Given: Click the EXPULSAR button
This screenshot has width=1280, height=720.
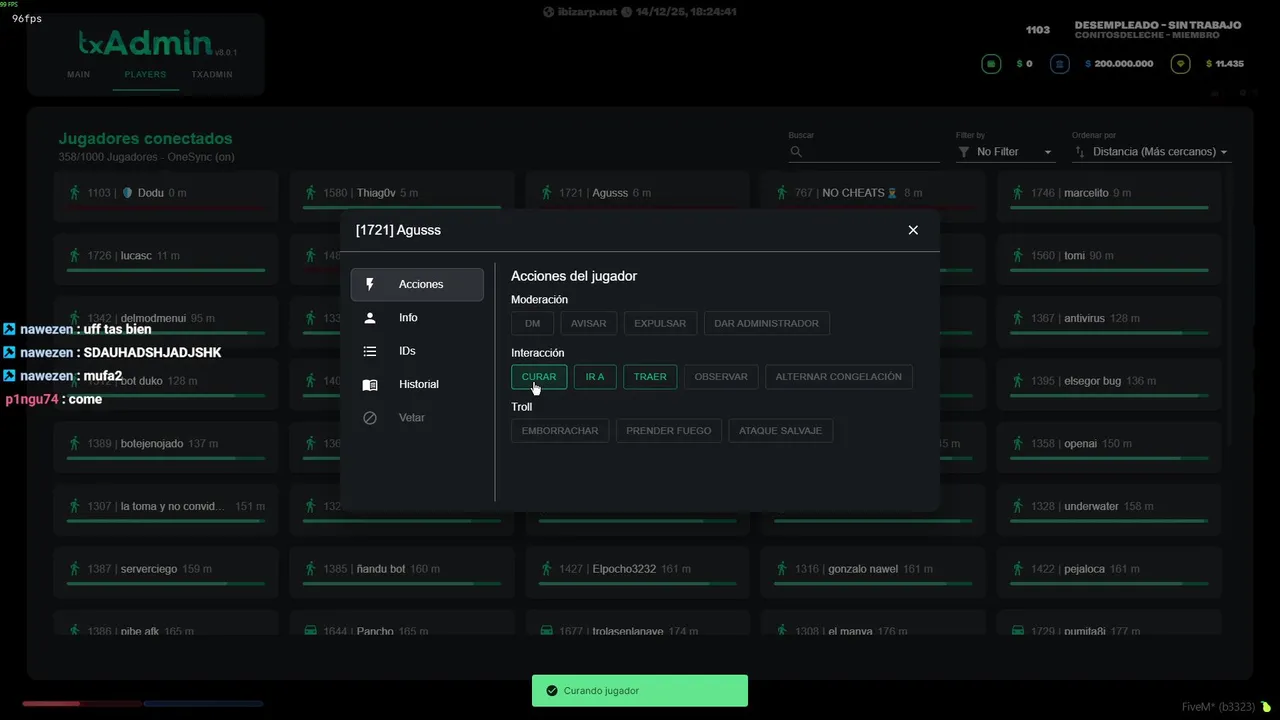Looking at the screenshot, I should 660,323.
